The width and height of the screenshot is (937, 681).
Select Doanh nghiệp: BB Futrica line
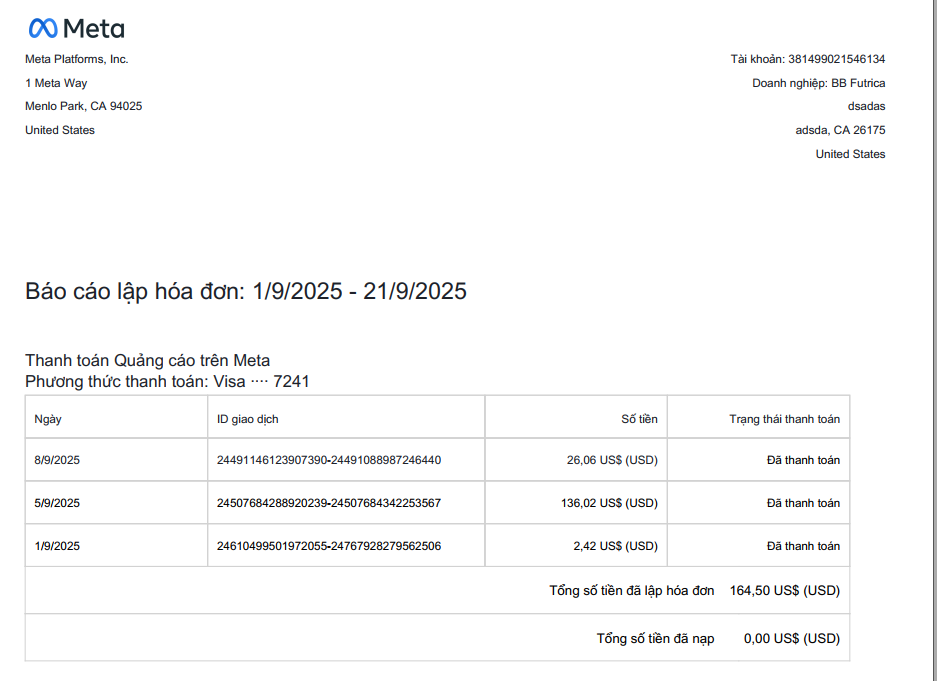pyautogui.click(x=819, y=83)
